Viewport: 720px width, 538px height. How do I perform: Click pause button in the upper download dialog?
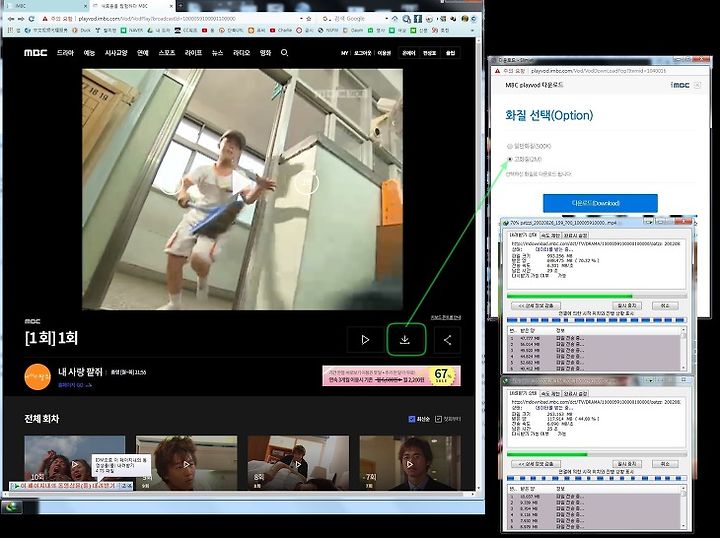click(627, 305)
